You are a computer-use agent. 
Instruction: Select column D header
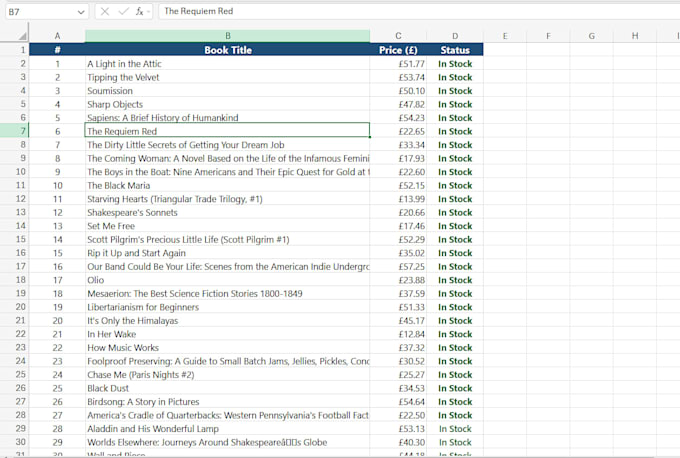[x=455, y=36]
